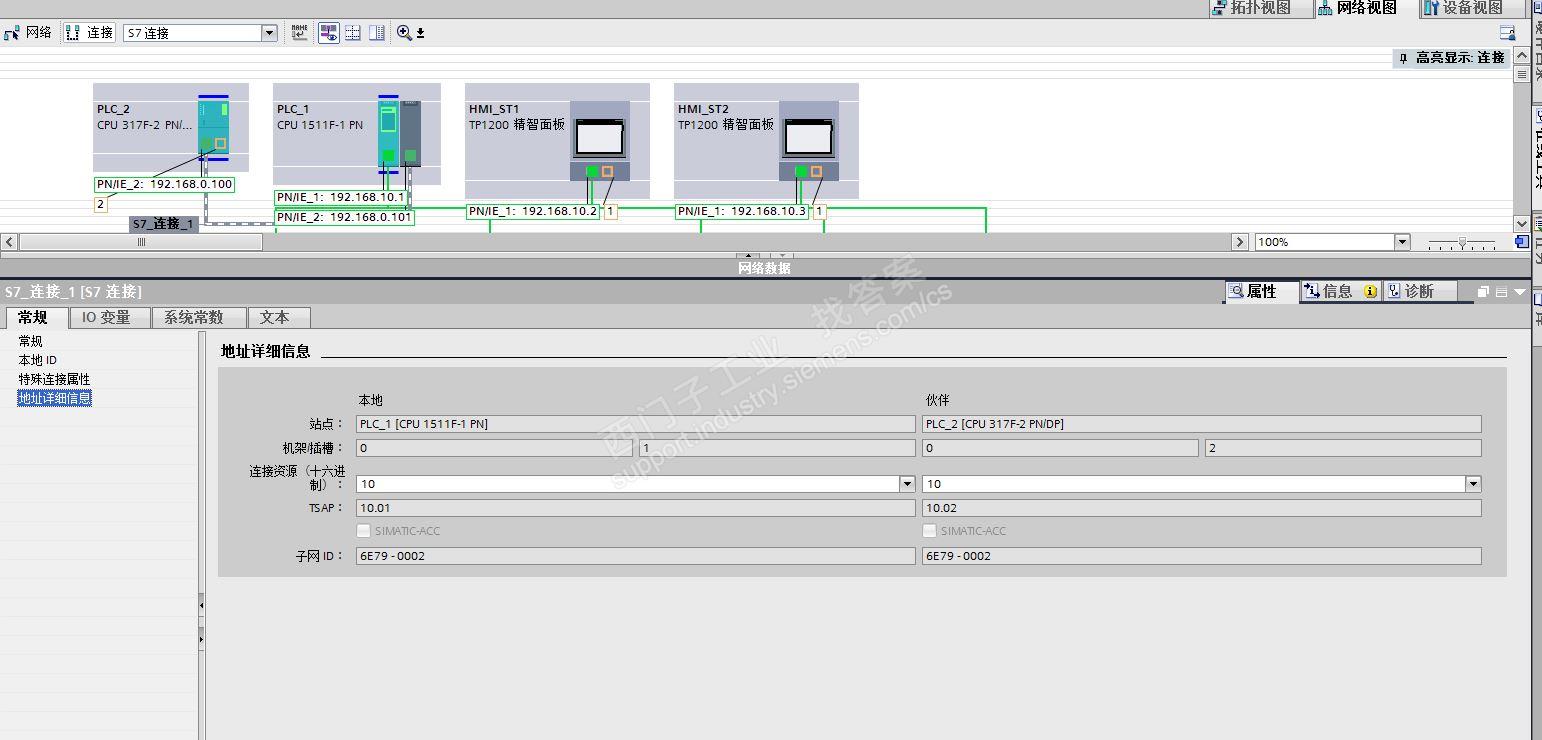Select 特殊连接属性 in the navigation tree
1542x740 pixels.
point(54,379)
